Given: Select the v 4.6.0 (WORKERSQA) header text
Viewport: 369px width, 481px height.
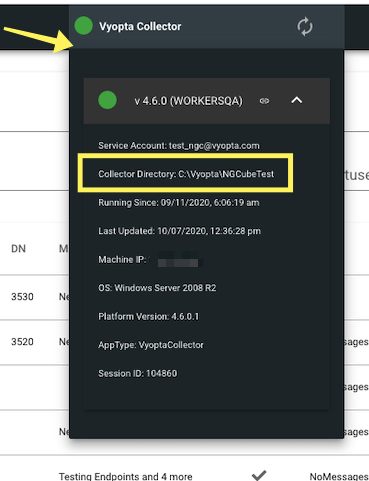Looking at the screenshot, I should tap(188, 101).
